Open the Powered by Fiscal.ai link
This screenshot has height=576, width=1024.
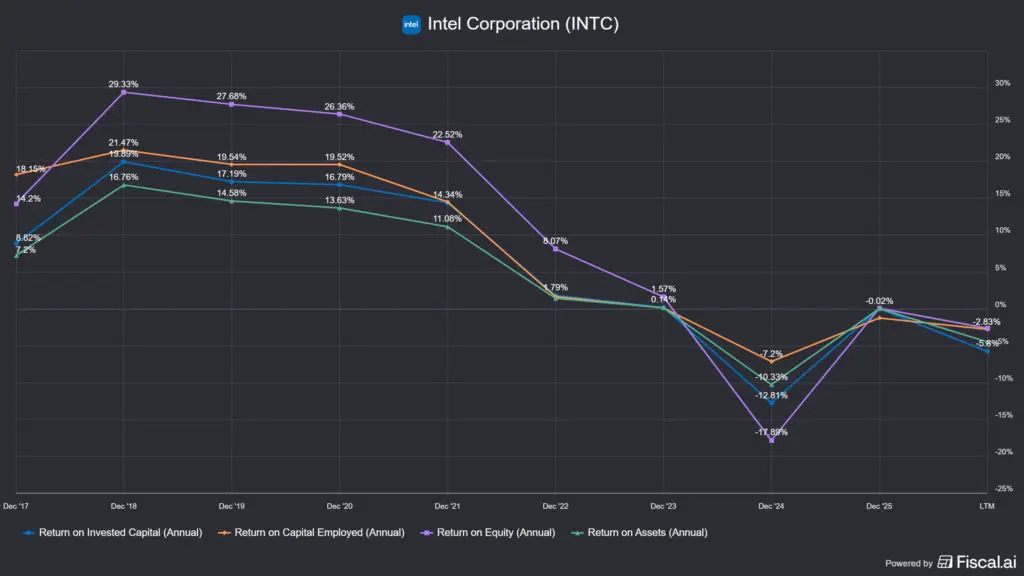(x=950, y=562)
